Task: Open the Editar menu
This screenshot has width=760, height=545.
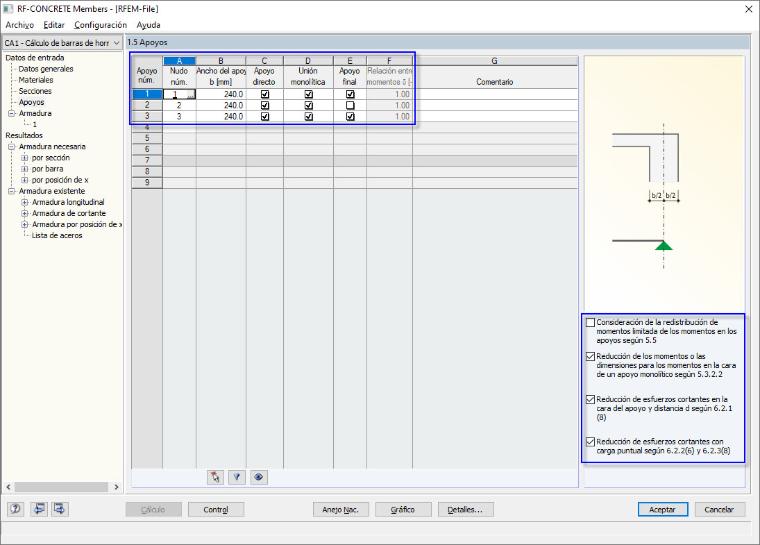Action: pyautogui.click(x=54, y=25)
